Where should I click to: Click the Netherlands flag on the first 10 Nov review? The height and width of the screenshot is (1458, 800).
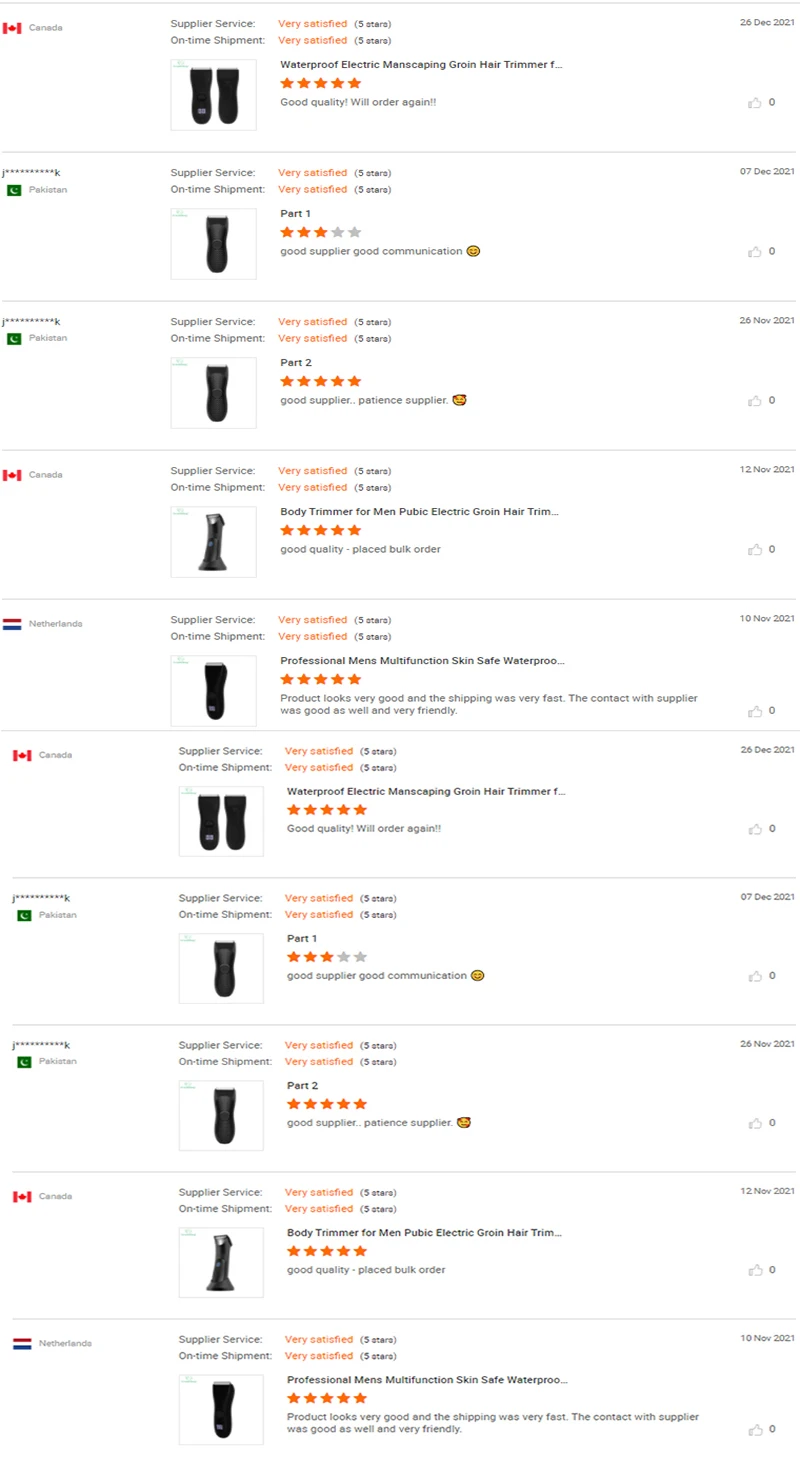coord(12,624)
